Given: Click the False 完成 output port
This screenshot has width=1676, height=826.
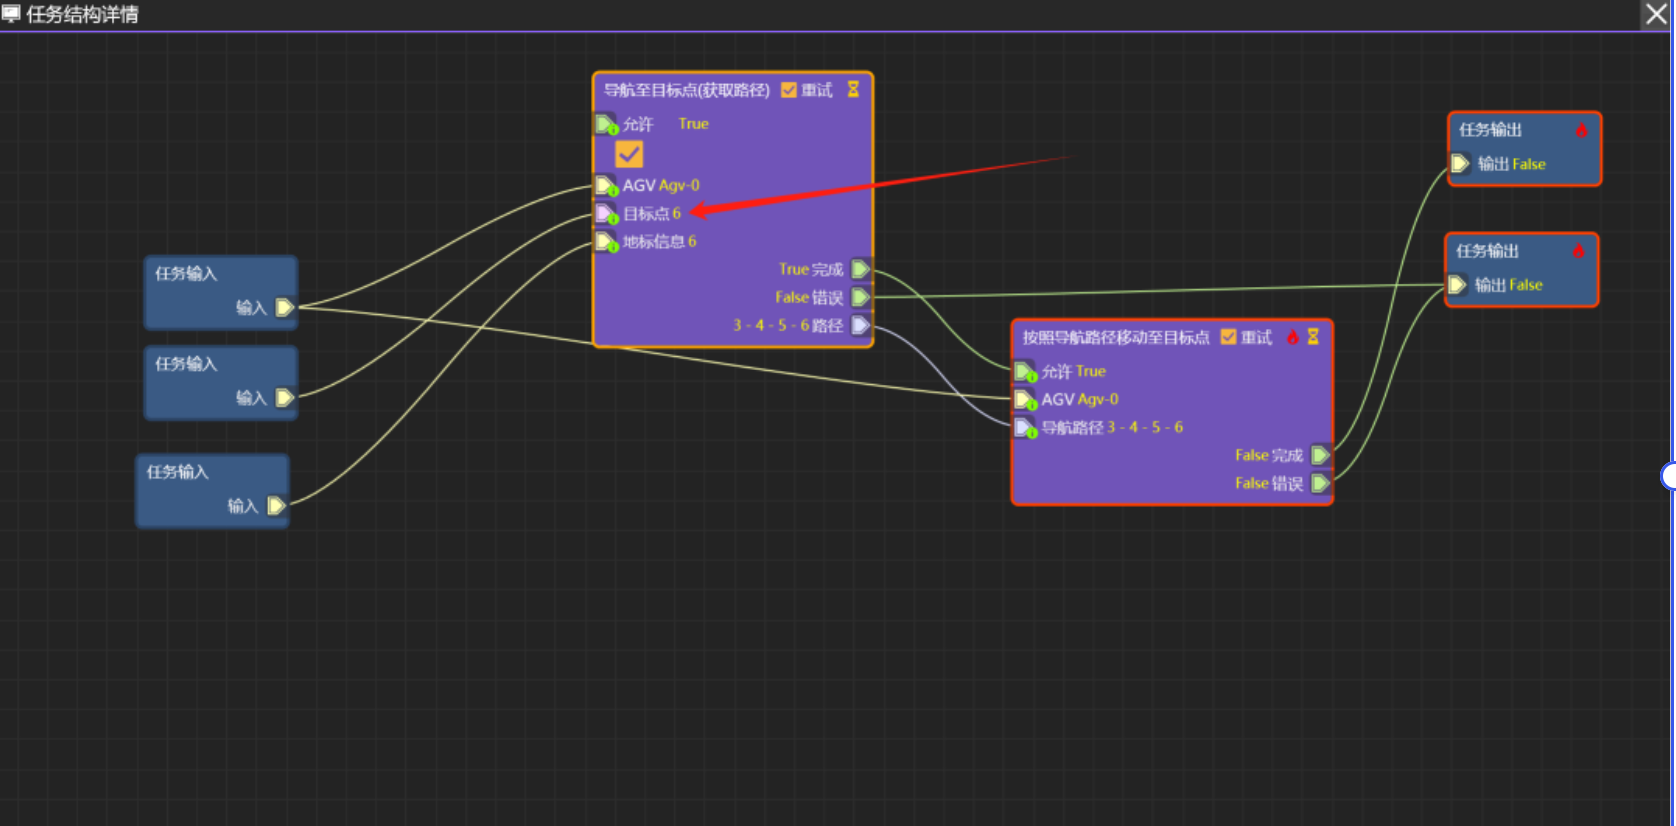Looking at the screenshot, I should tap(1320, 455).
